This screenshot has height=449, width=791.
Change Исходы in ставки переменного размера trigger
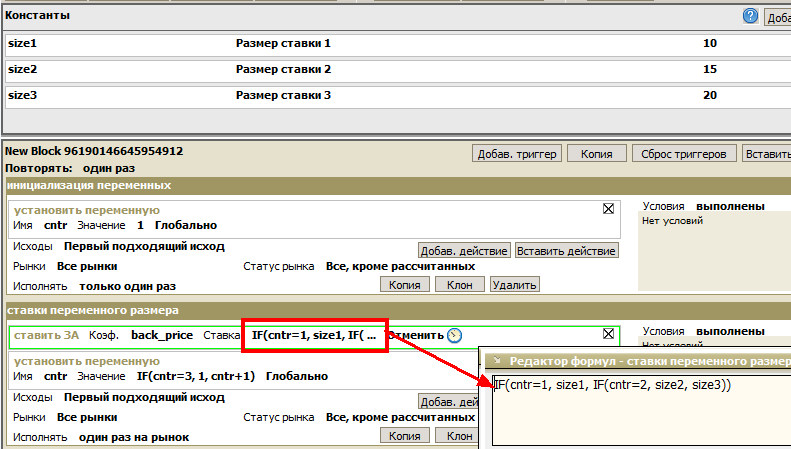[x=144, y=398]
